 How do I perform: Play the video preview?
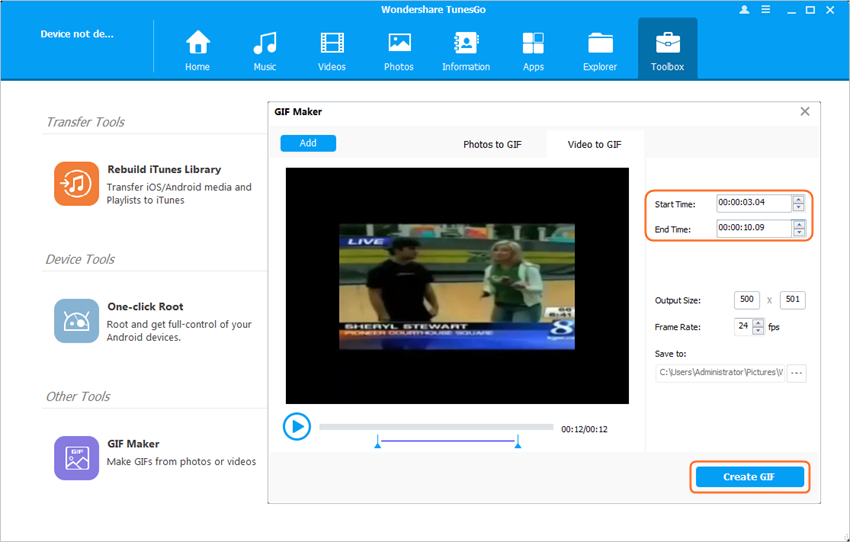[x=297, y=427]
